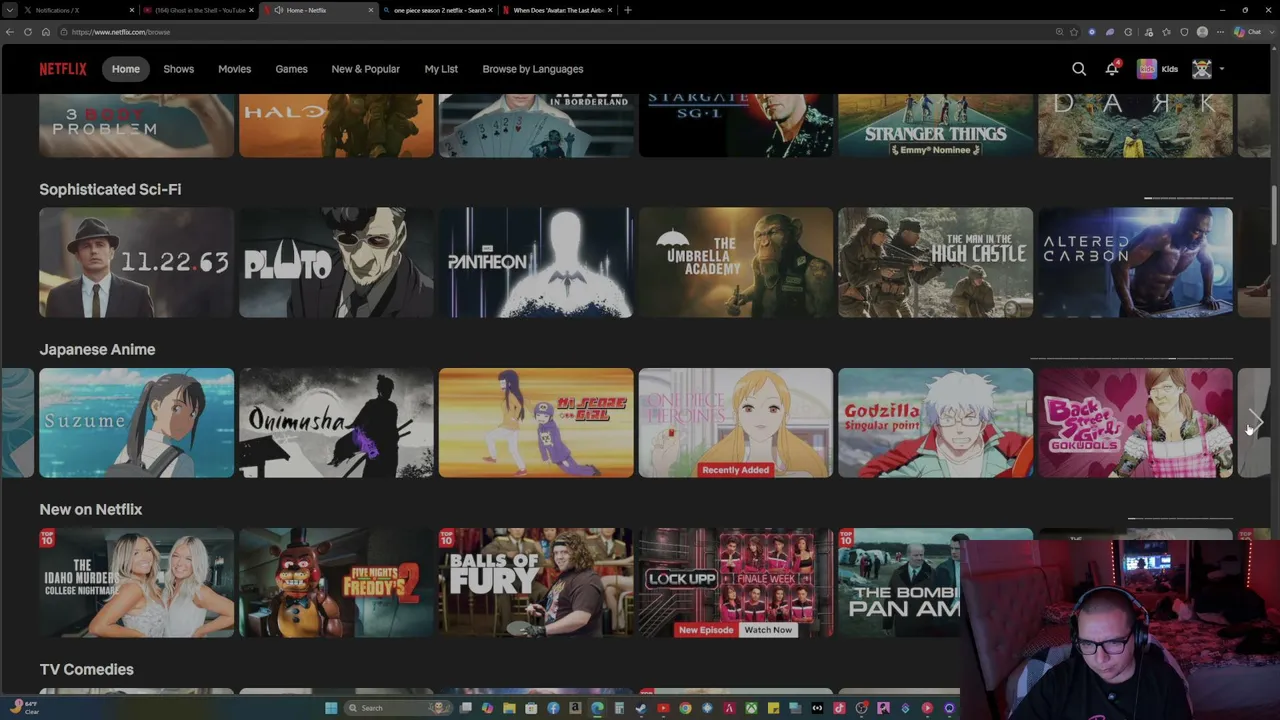The image size is (1280, 720).
Task: Open the Dark title card
Action: tap(1136, 125)
